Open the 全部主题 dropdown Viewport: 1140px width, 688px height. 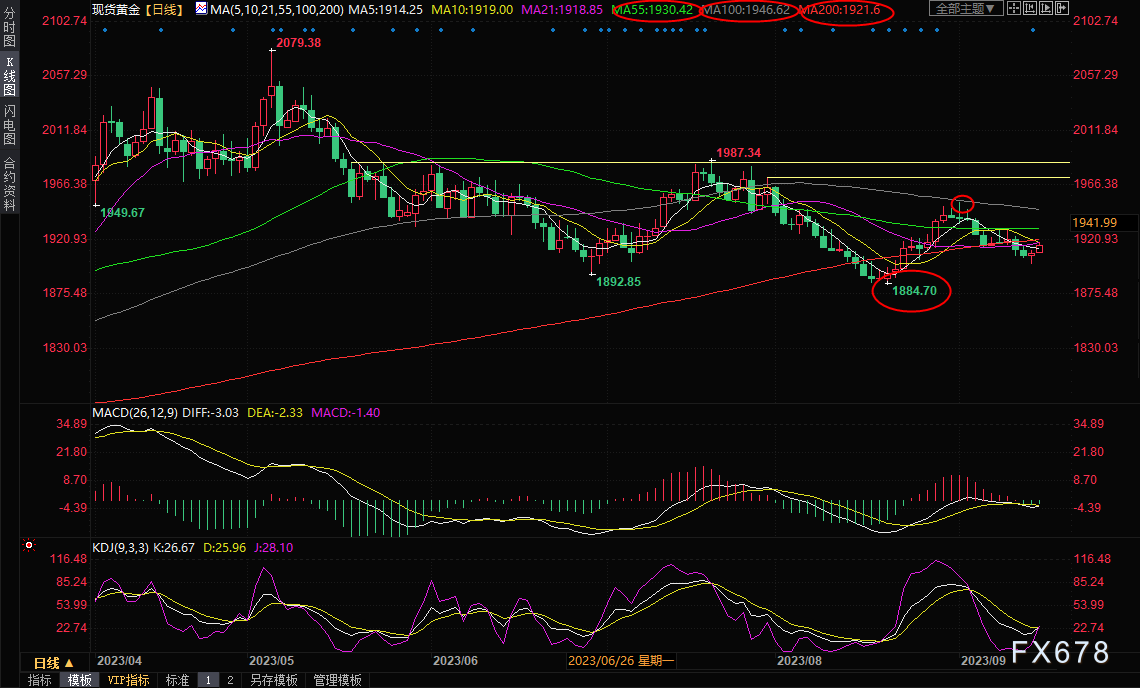click(x=966, y=8)
